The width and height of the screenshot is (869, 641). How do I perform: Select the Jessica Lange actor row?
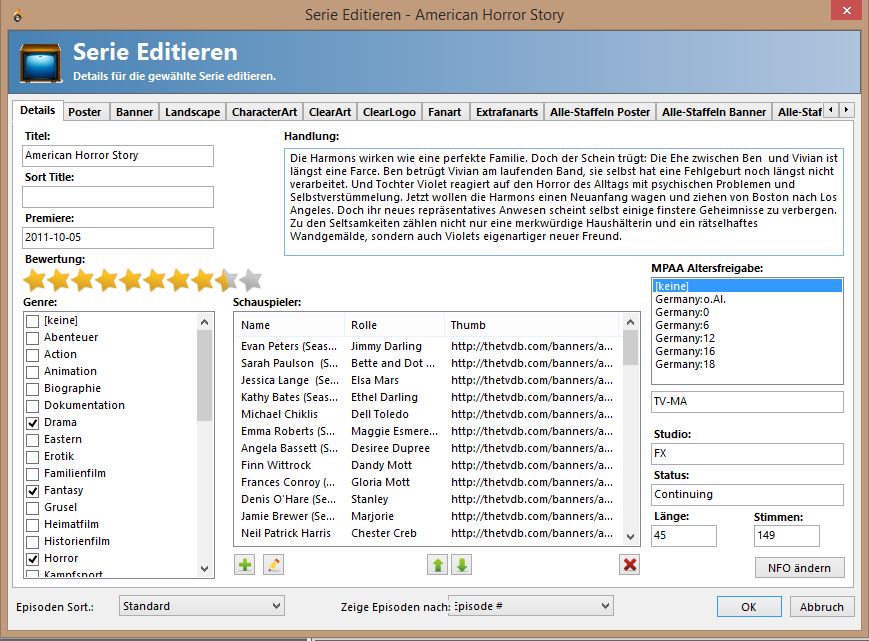(x=427, y=381)
